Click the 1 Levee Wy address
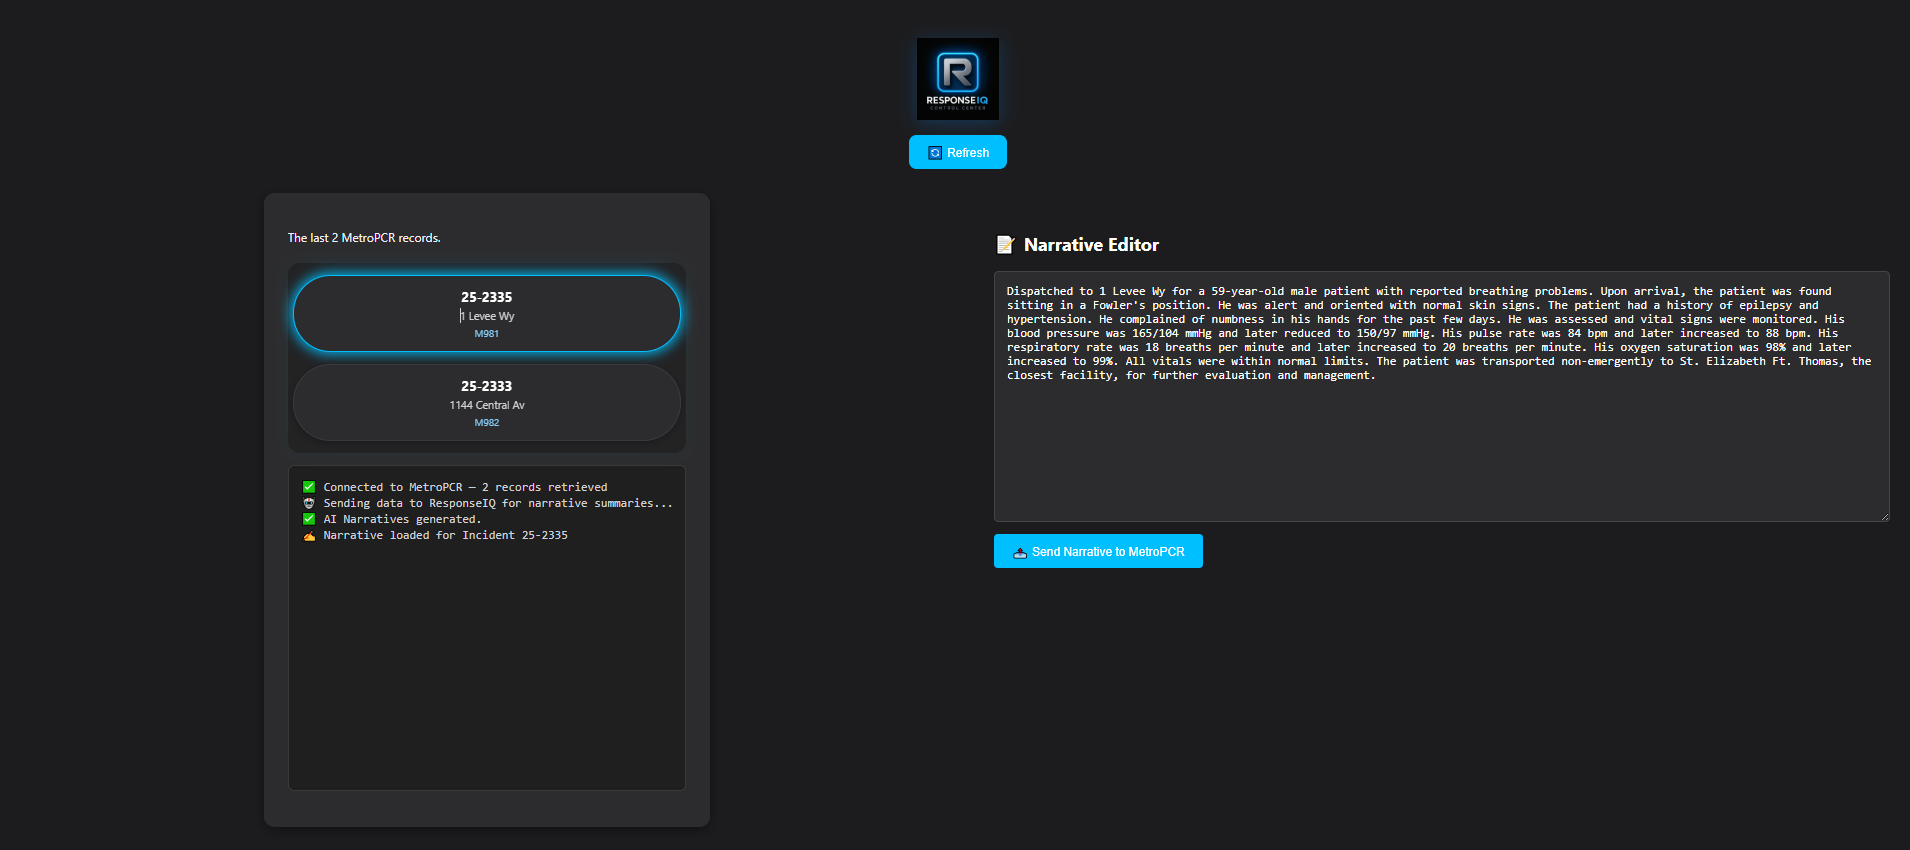 [x=487, y=316]
